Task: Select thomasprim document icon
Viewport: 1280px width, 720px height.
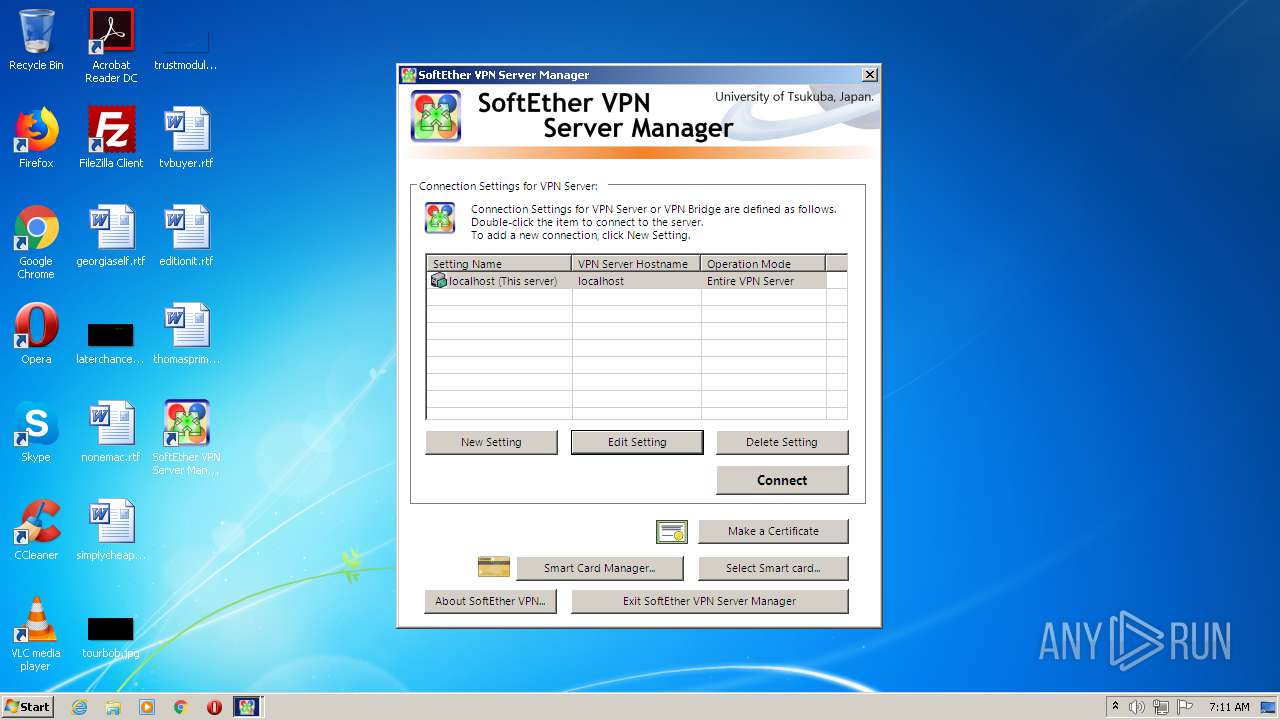Action: (x=186, y=334)
